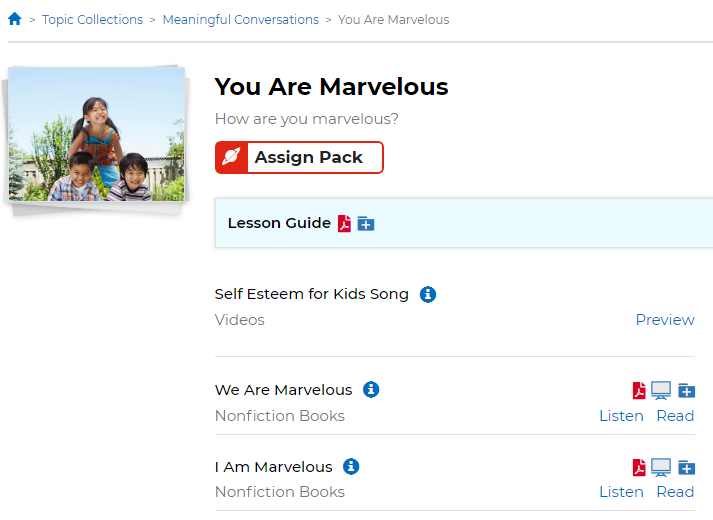Show info for Self Esteem for Kids Song
Image resolution: width=713 pixels, height=520 pixels.
[427, 294]
